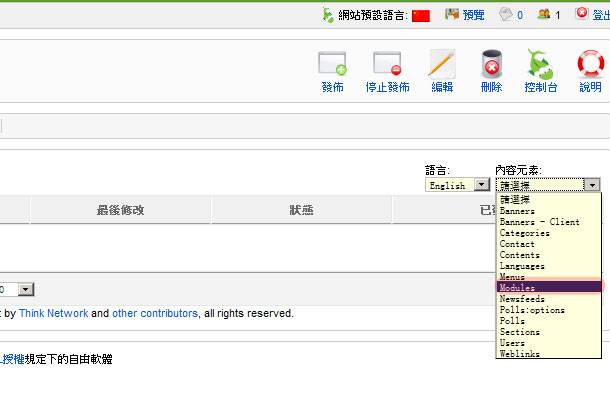Select Banners in the content element list
This screenshot has width=610, height=395.
(549, 211)
